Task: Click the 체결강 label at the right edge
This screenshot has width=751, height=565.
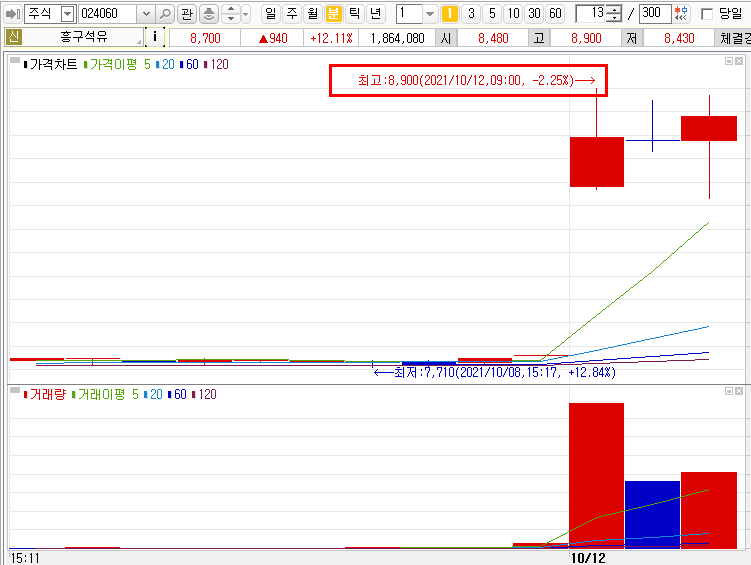Action: (x=735, y=38)
